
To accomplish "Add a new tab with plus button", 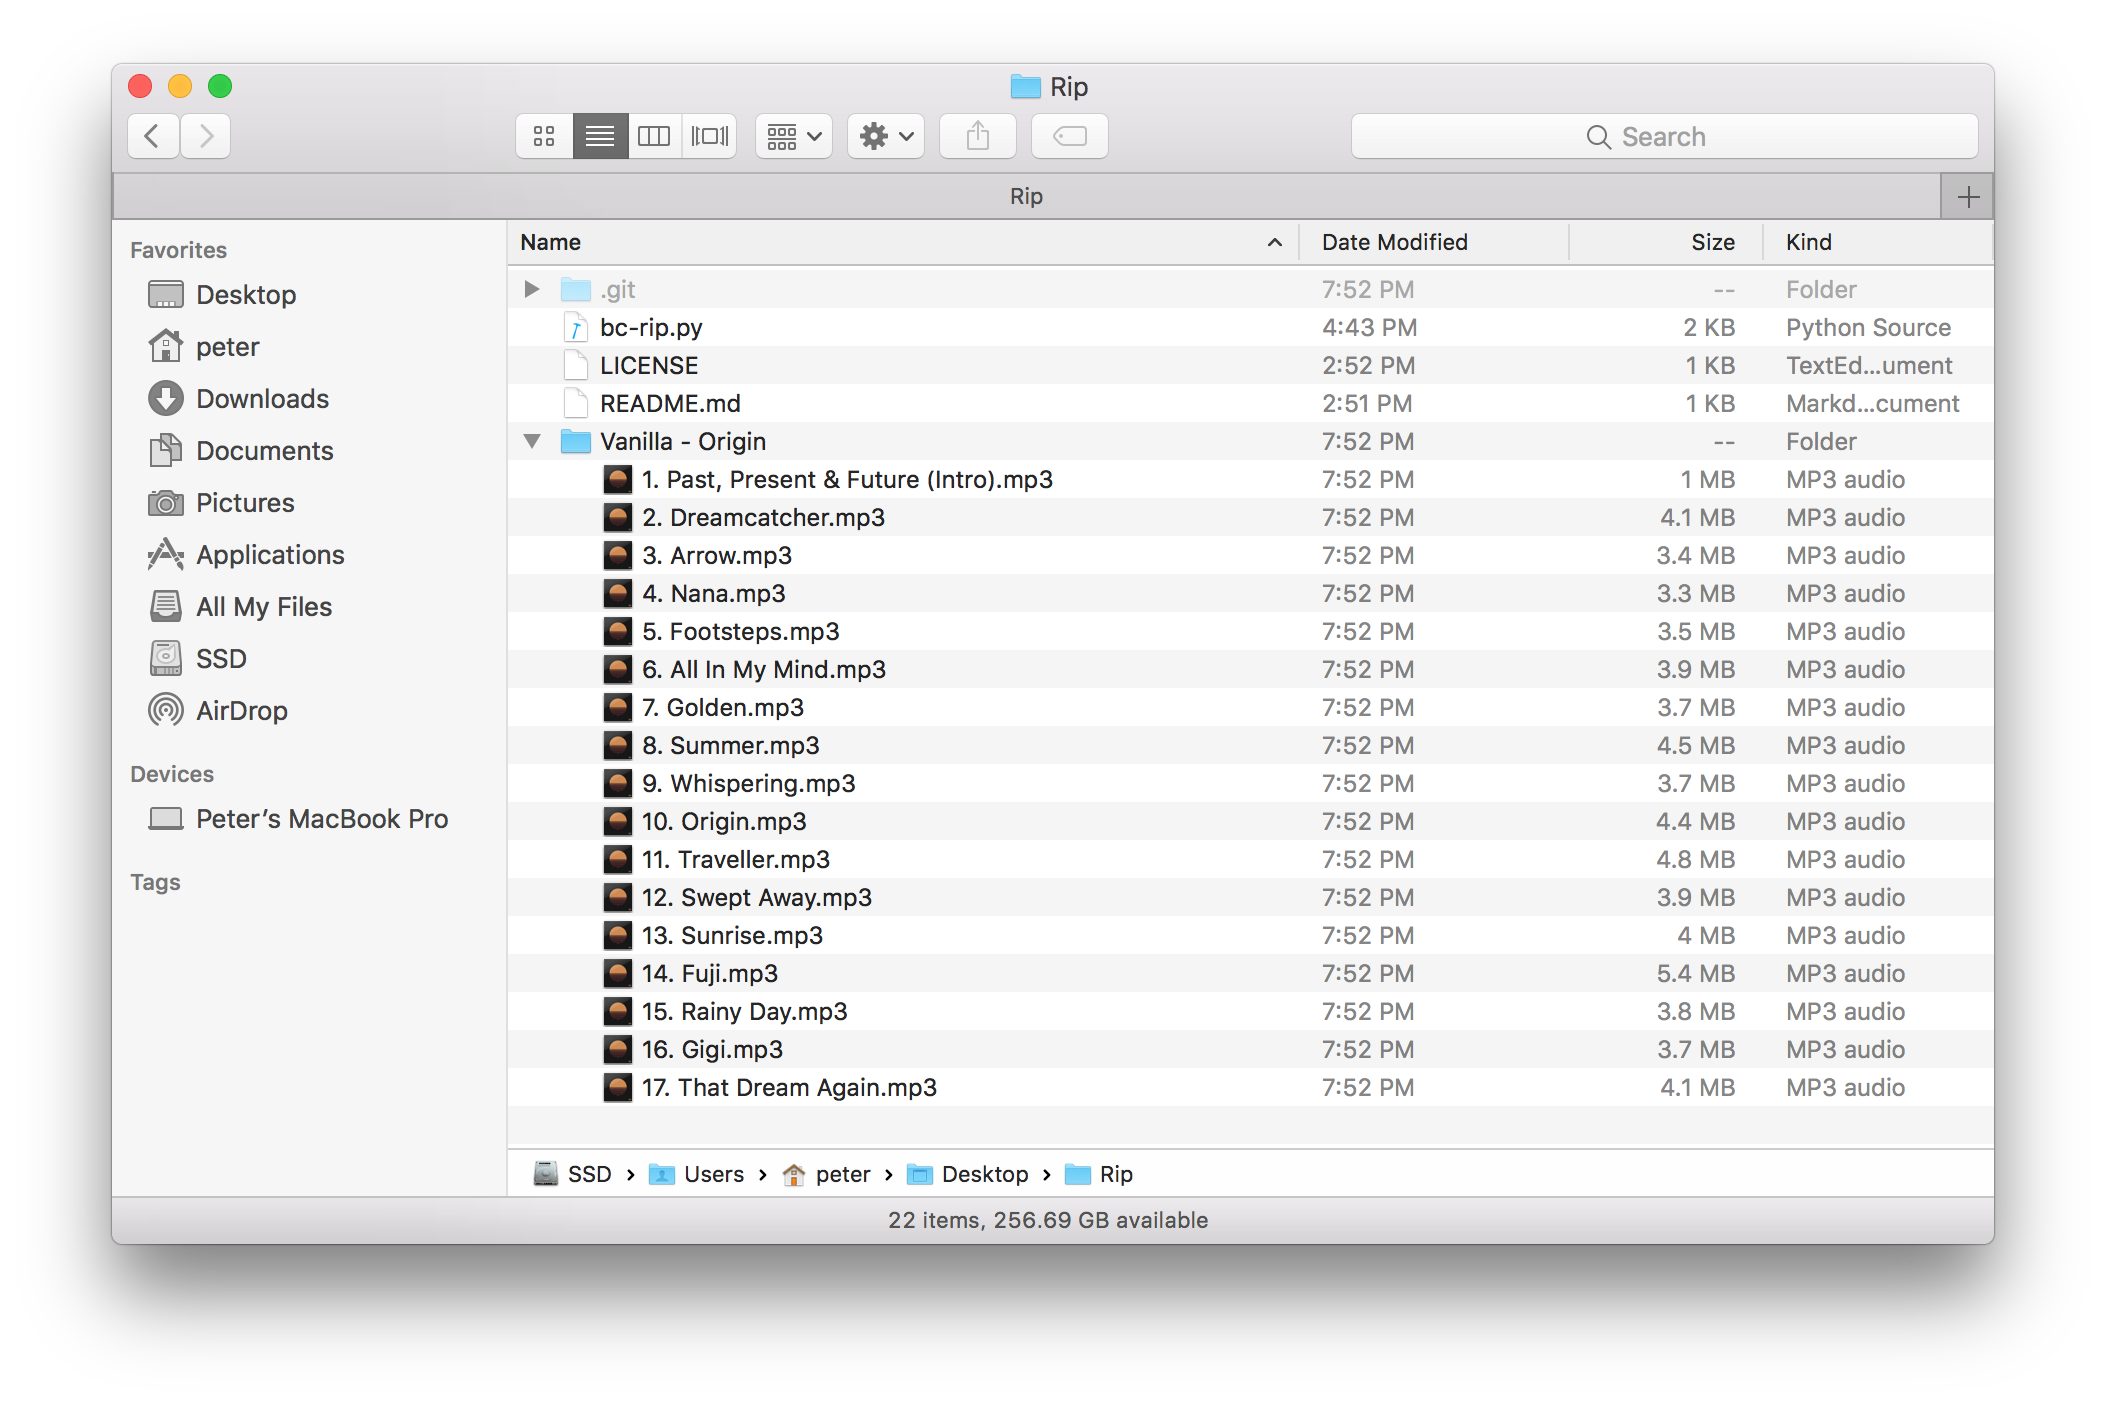I will coord(1967,197).
